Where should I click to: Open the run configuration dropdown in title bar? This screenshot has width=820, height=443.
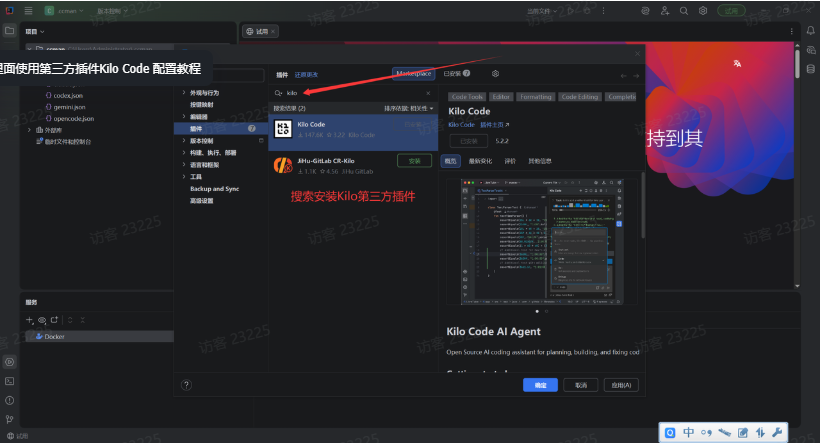click(x=542, y=10)
